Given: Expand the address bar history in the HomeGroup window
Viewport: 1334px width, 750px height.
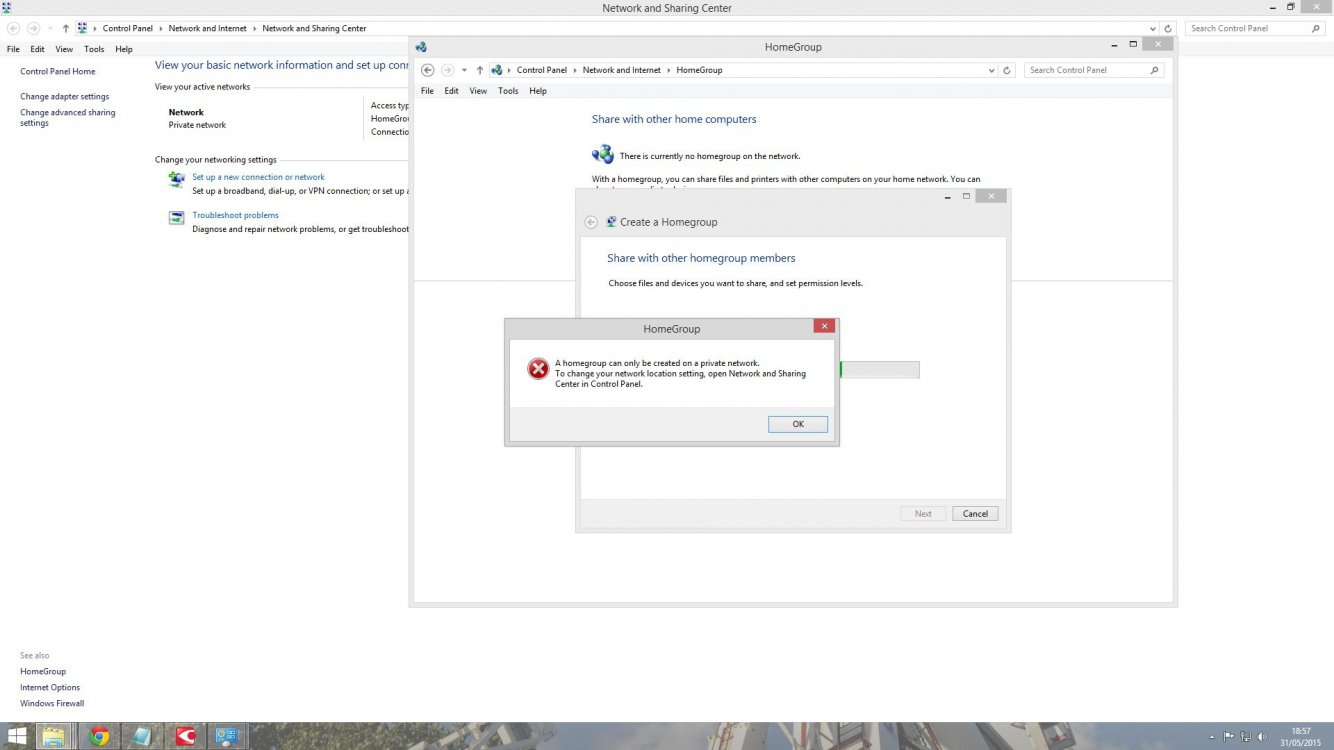Looking at the screenshot, I should (991, 70).
